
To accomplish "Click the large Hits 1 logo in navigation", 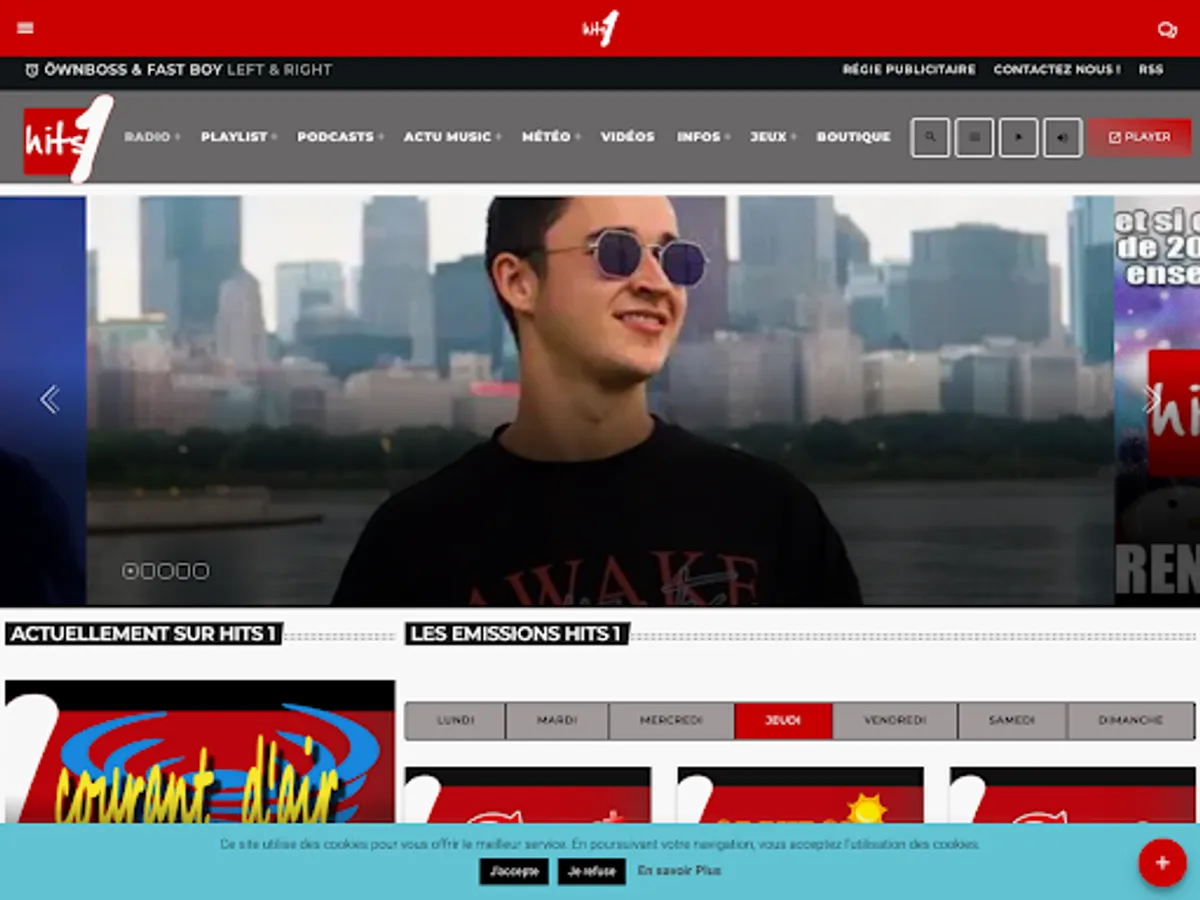I will (68, 138).
